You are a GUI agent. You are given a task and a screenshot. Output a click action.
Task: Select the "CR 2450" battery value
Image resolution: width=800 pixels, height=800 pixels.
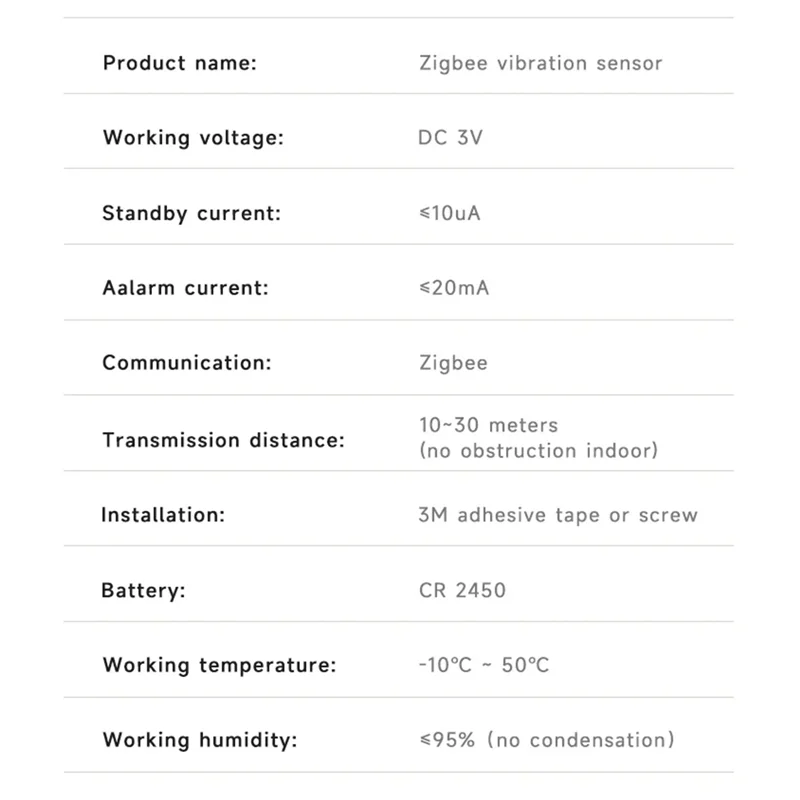(462, 590)
